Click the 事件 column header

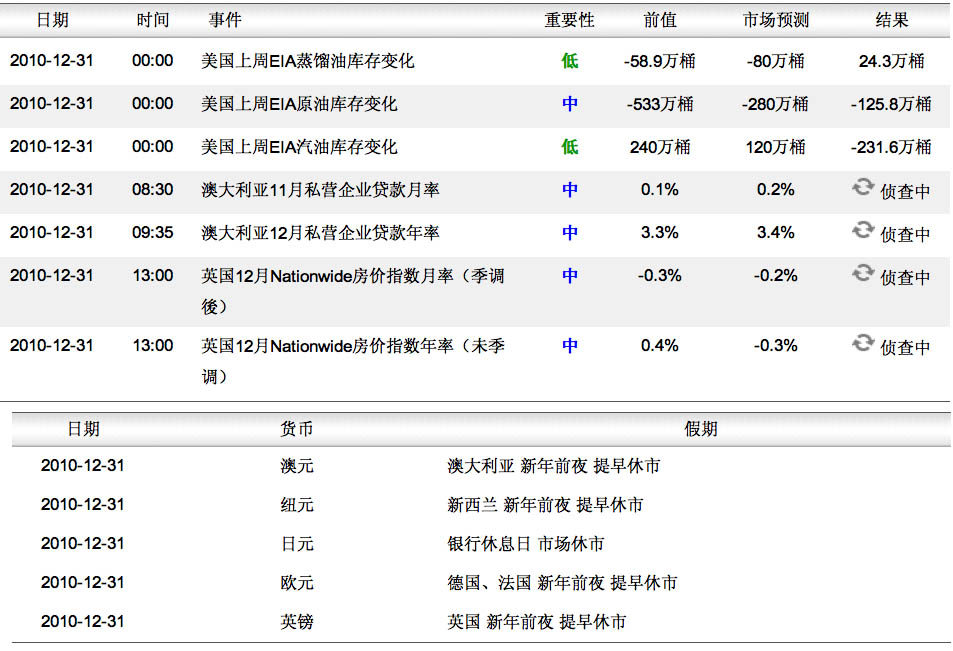225,20
